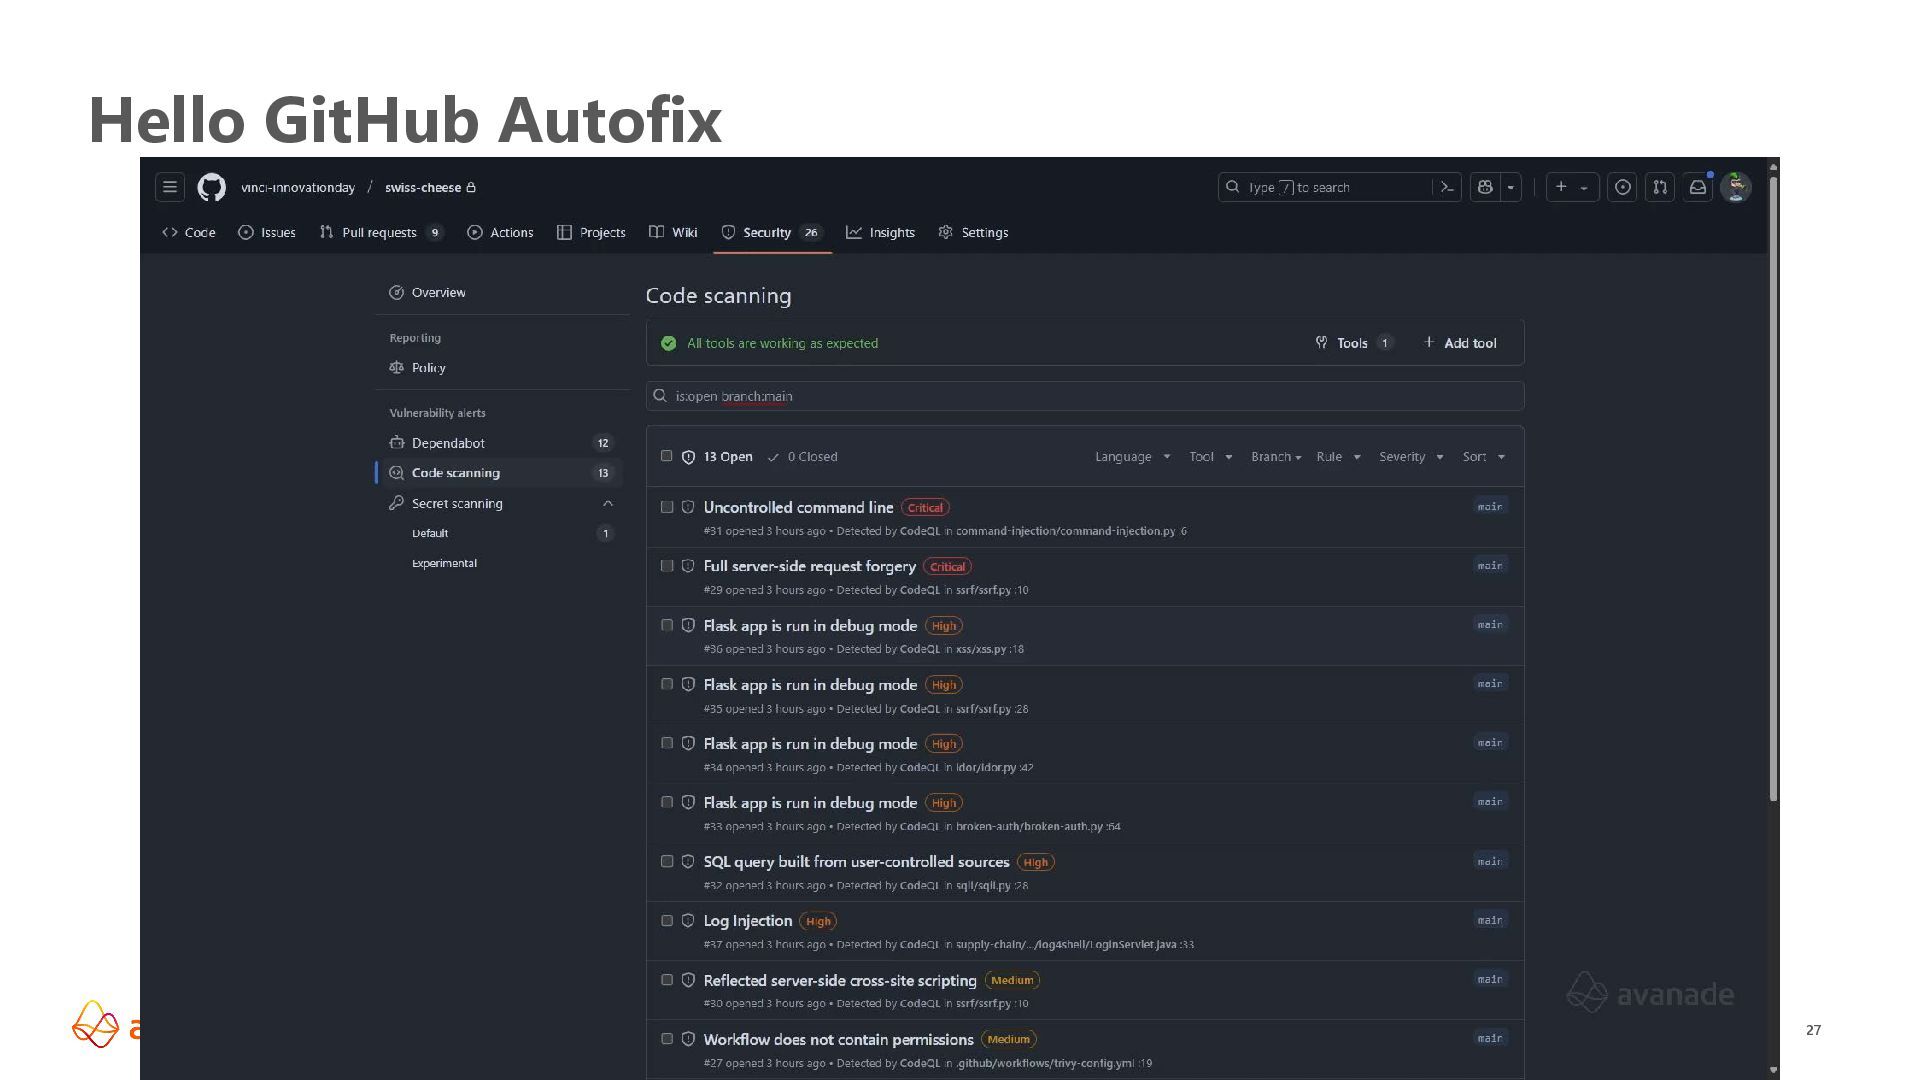Open the hamburger navigation menu icon

170,187
